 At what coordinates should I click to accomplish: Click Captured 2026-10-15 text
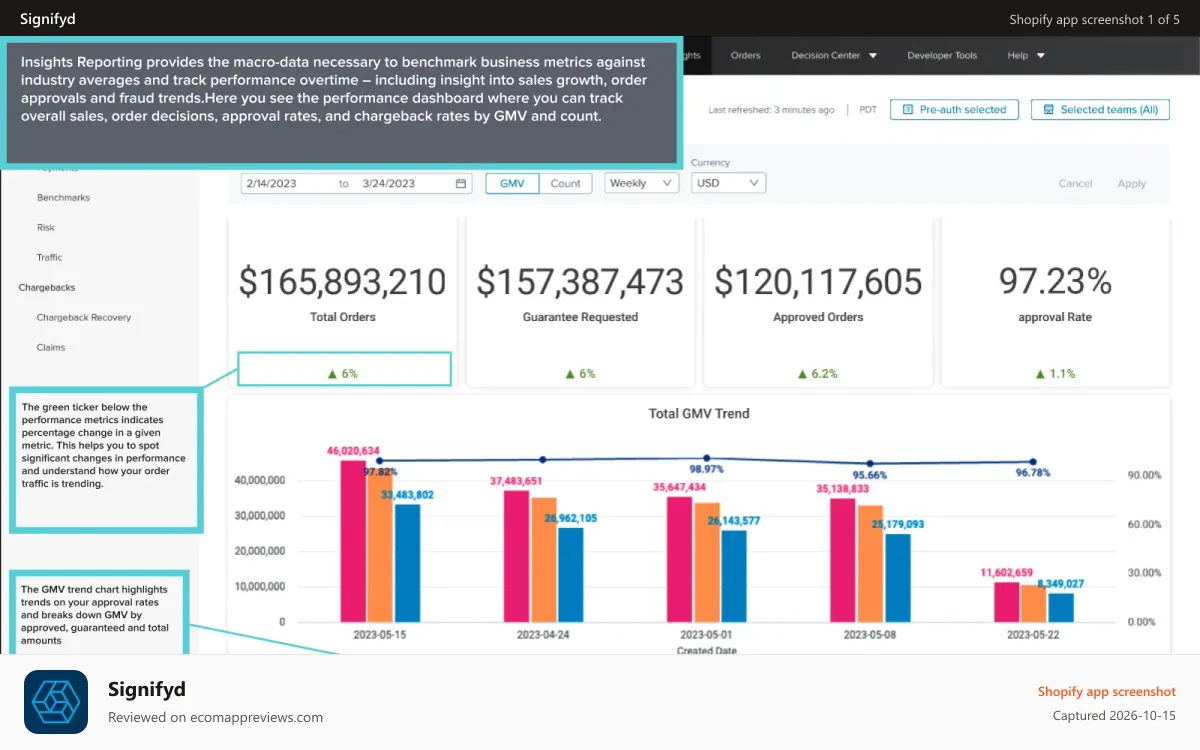1114,716
